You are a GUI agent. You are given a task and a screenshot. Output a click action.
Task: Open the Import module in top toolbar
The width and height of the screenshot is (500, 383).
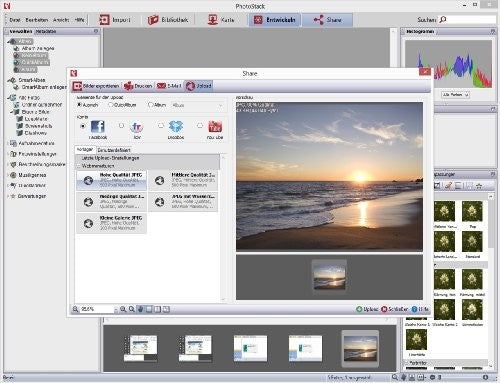click(115, 20)
